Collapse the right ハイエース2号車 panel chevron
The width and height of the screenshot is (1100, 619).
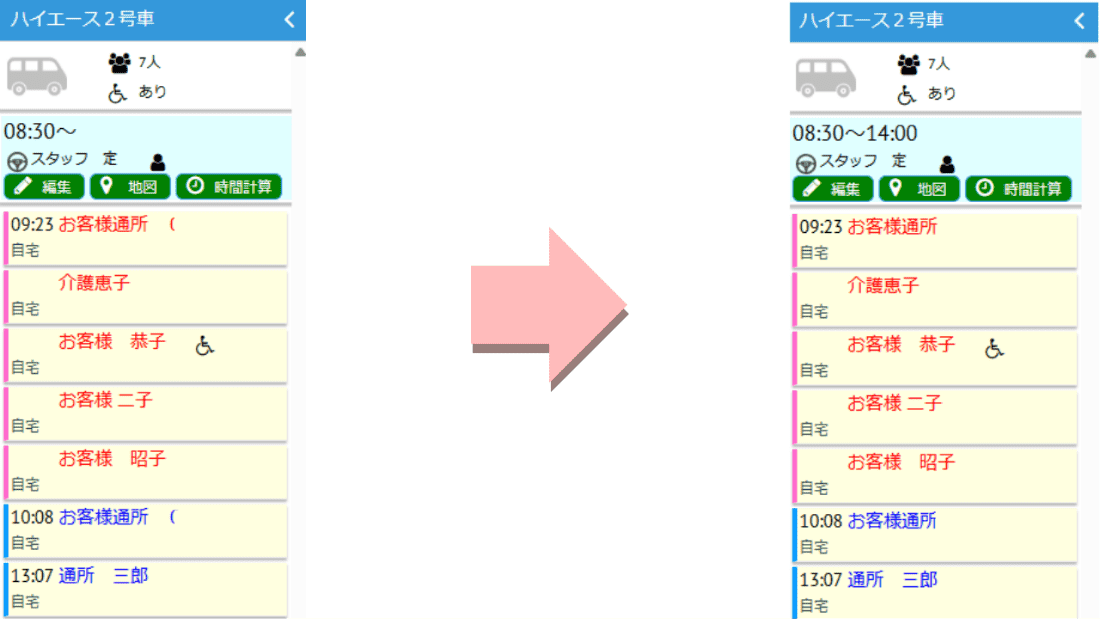pos(1080,21)
